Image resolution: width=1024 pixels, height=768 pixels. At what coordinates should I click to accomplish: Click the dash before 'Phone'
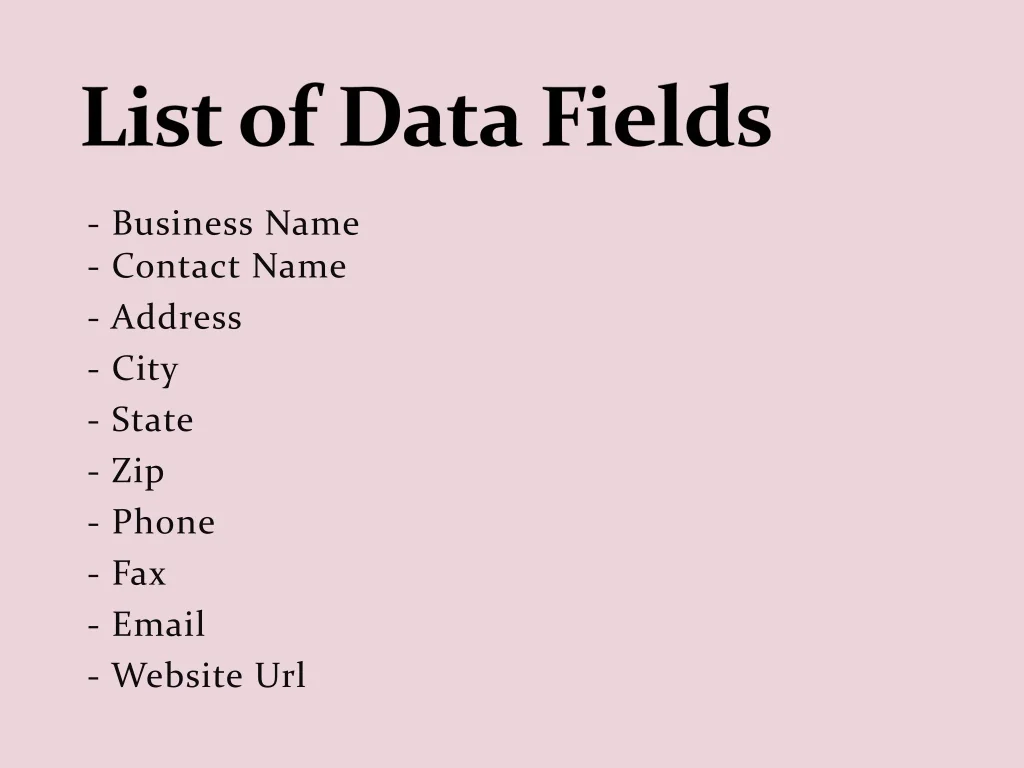pos(93,523)
